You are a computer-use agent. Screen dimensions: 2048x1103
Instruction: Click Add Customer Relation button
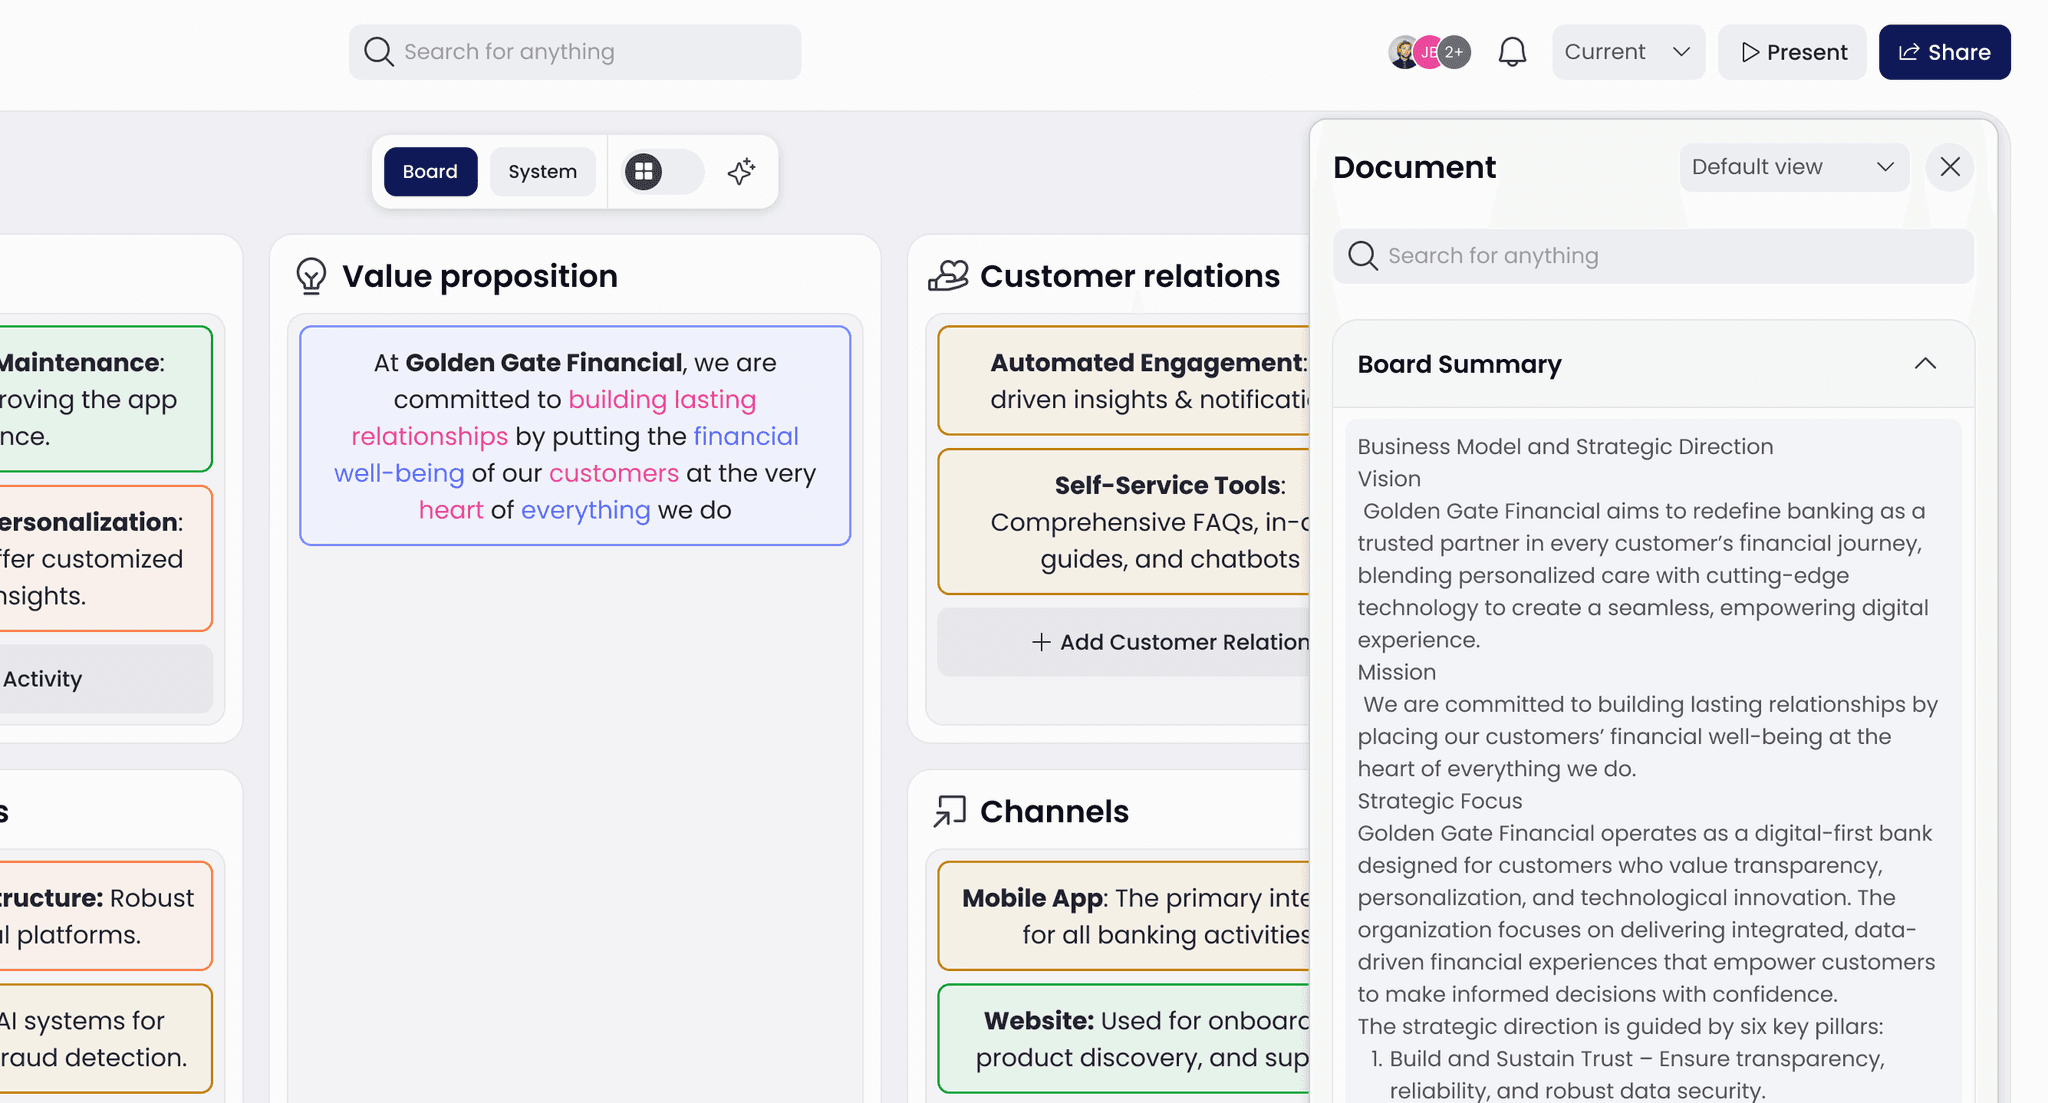point(1170,642)
